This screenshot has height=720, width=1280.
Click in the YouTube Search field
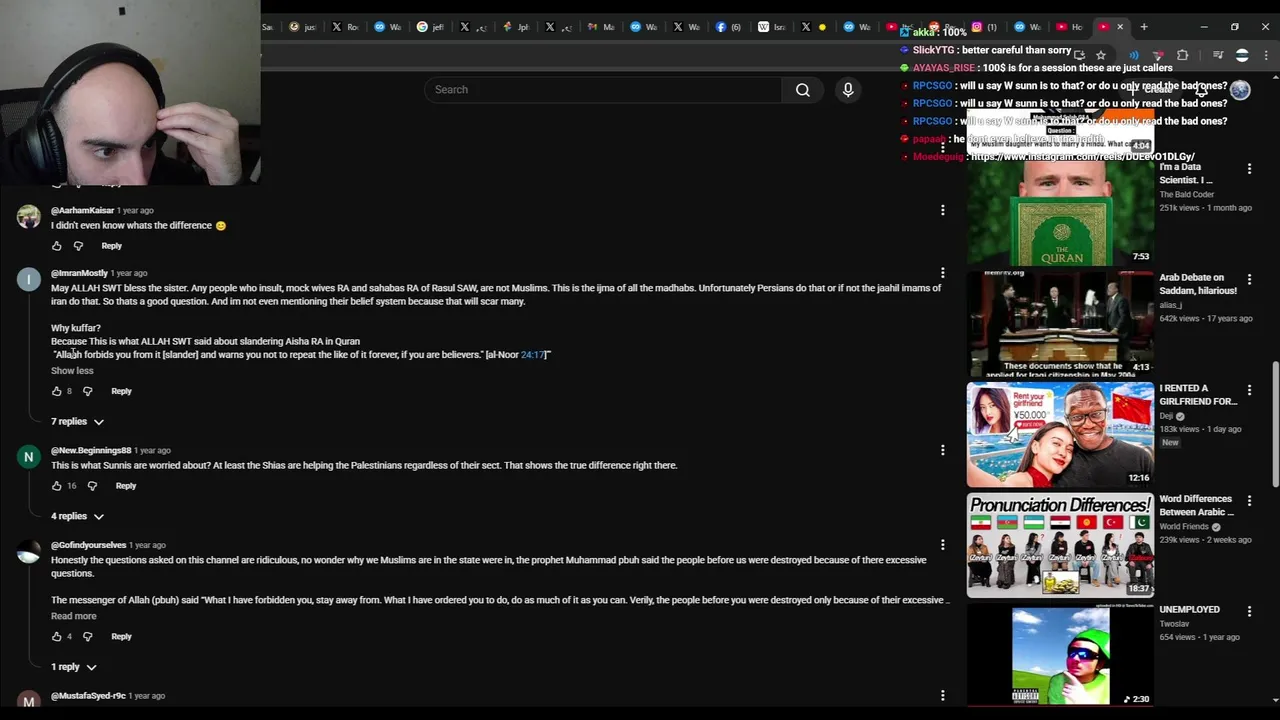tap(604, 90)
